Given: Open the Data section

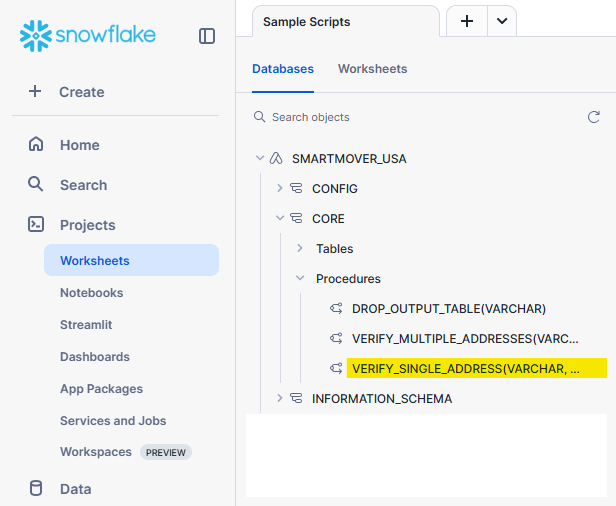Looking at the screenshot, I should (75, 489).
